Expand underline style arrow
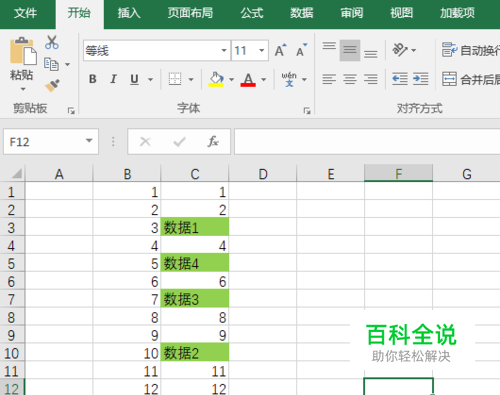 pos(150,80)
